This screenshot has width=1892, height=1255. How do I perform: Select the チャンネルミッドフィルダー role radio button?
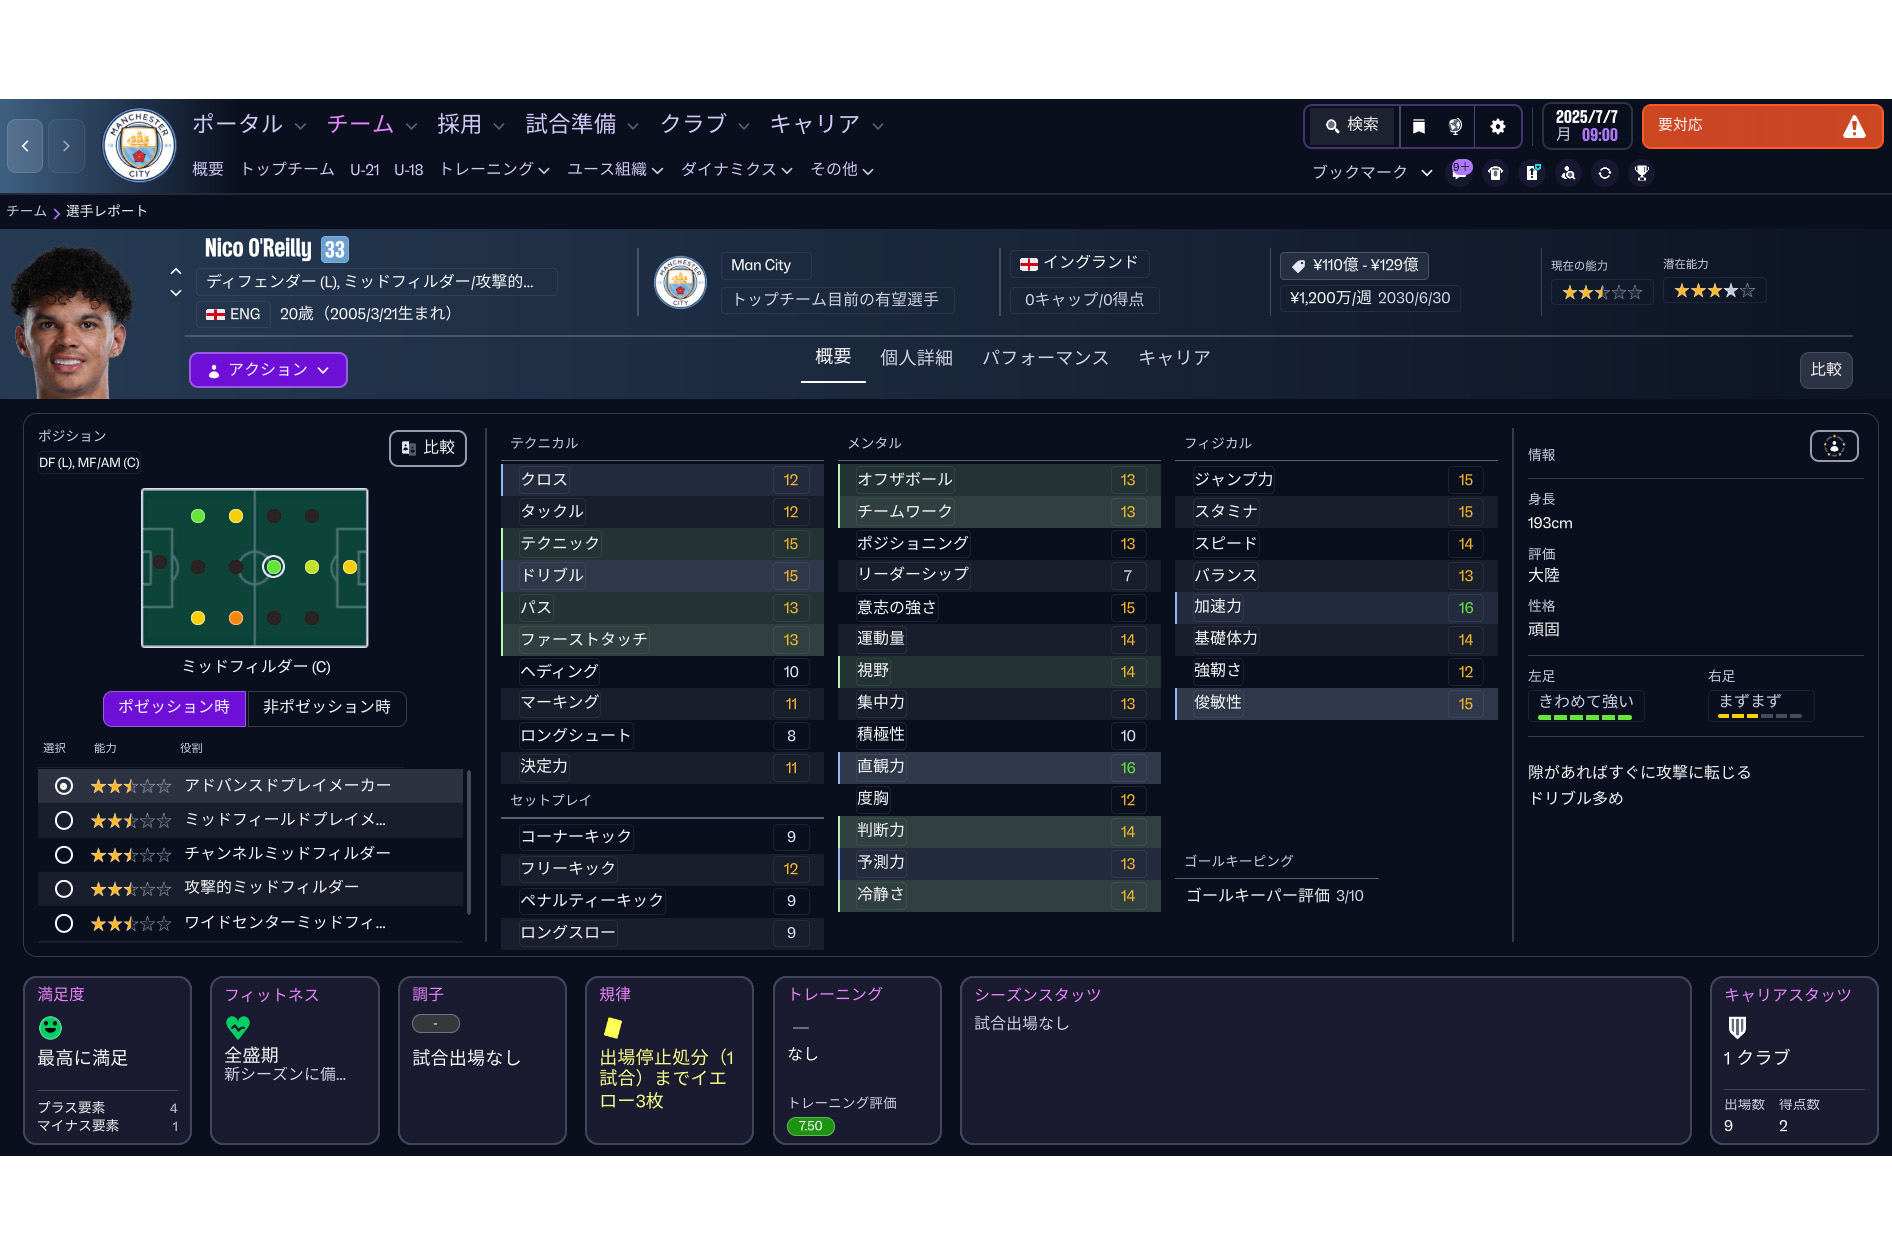pyautogui.click(x=64, y=855)
